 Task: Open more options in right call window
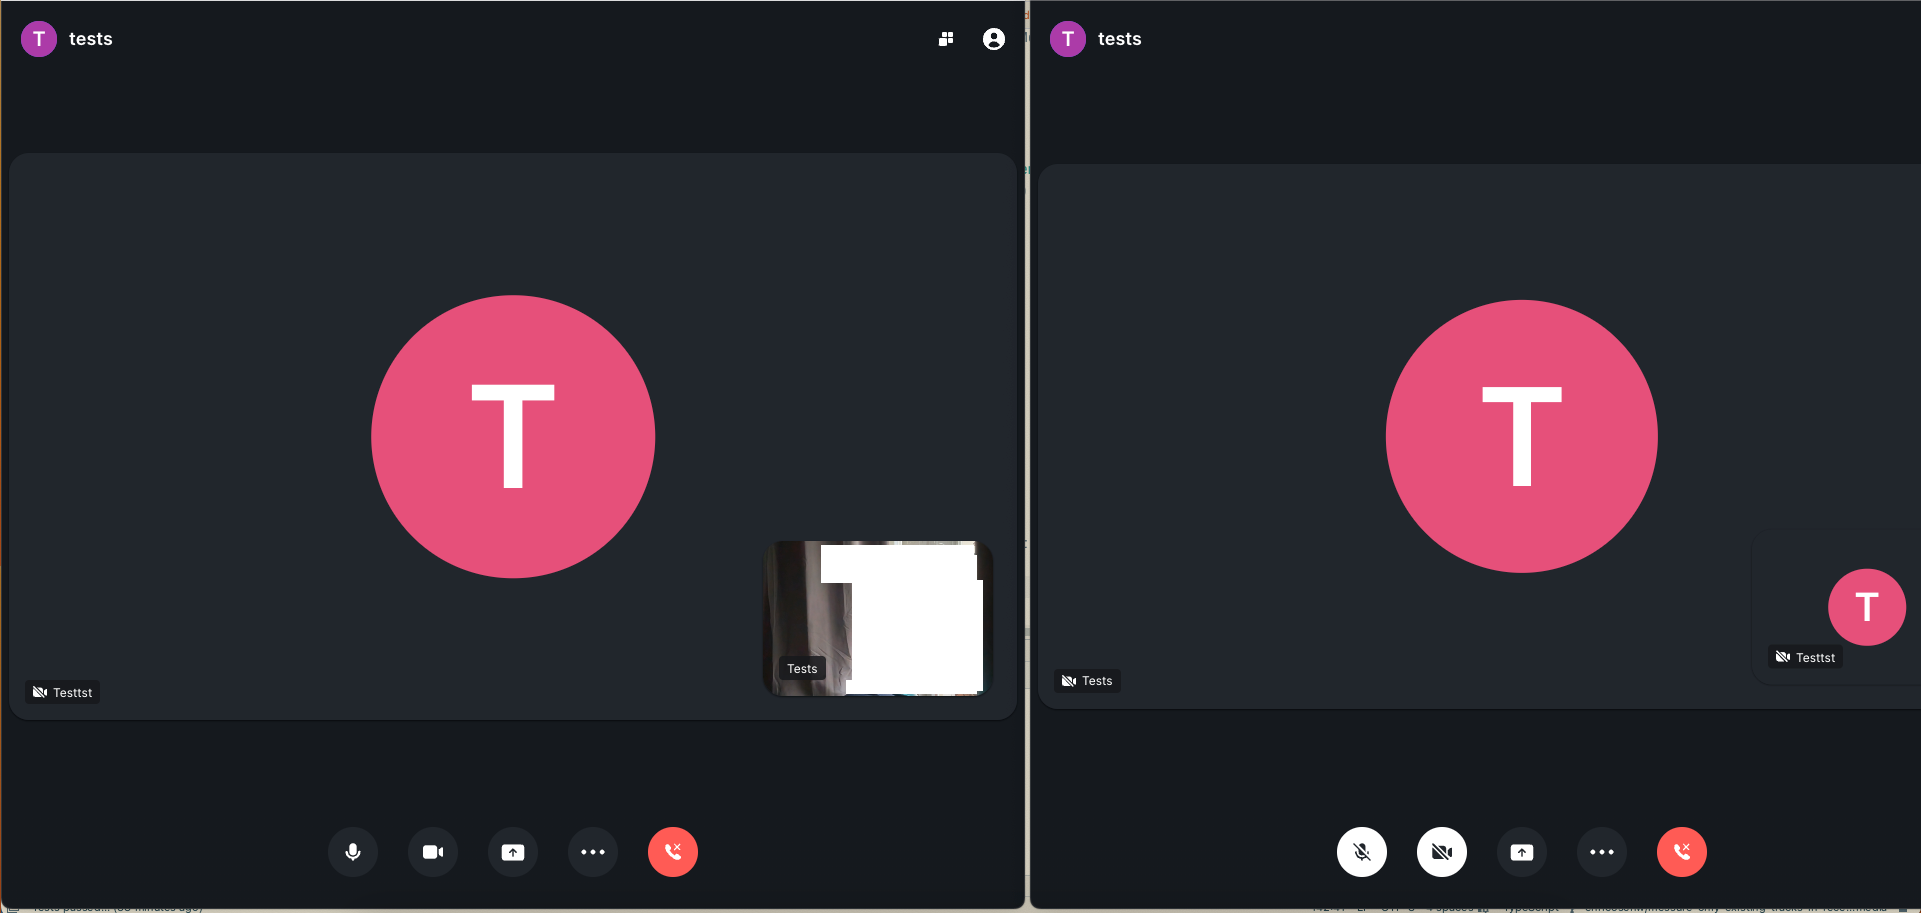pyautogui.click(x=1602, y=852)
